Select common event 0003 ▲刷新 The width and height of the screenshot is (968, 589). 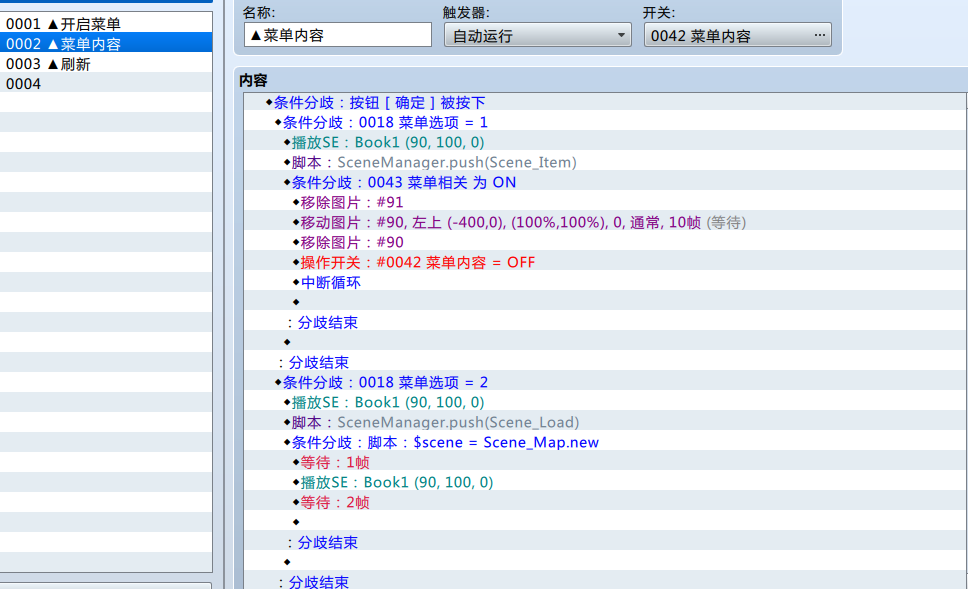106,64
